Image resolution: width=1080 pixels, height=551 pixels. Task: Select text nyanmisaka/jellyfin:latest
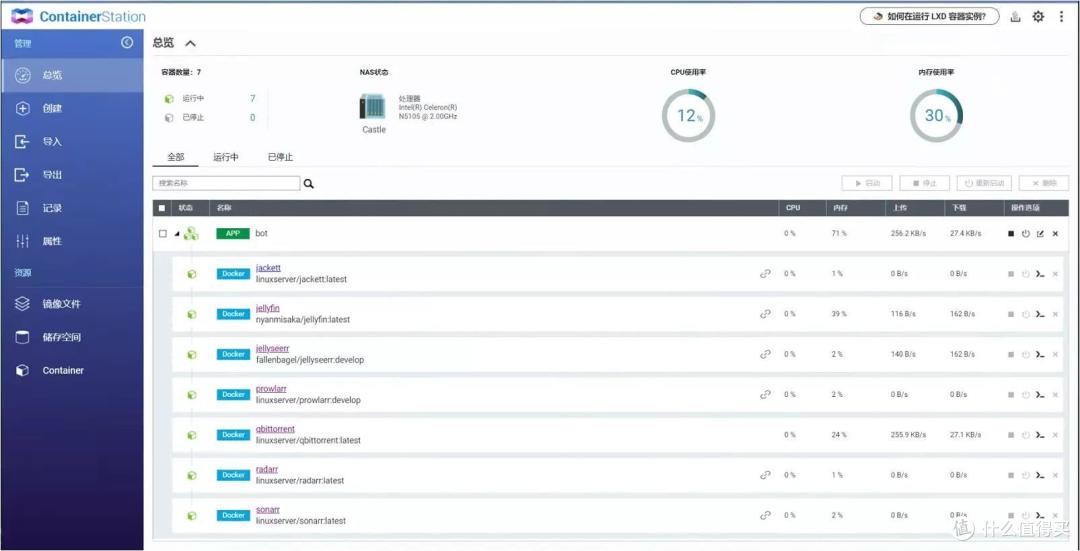click(302, 320)
